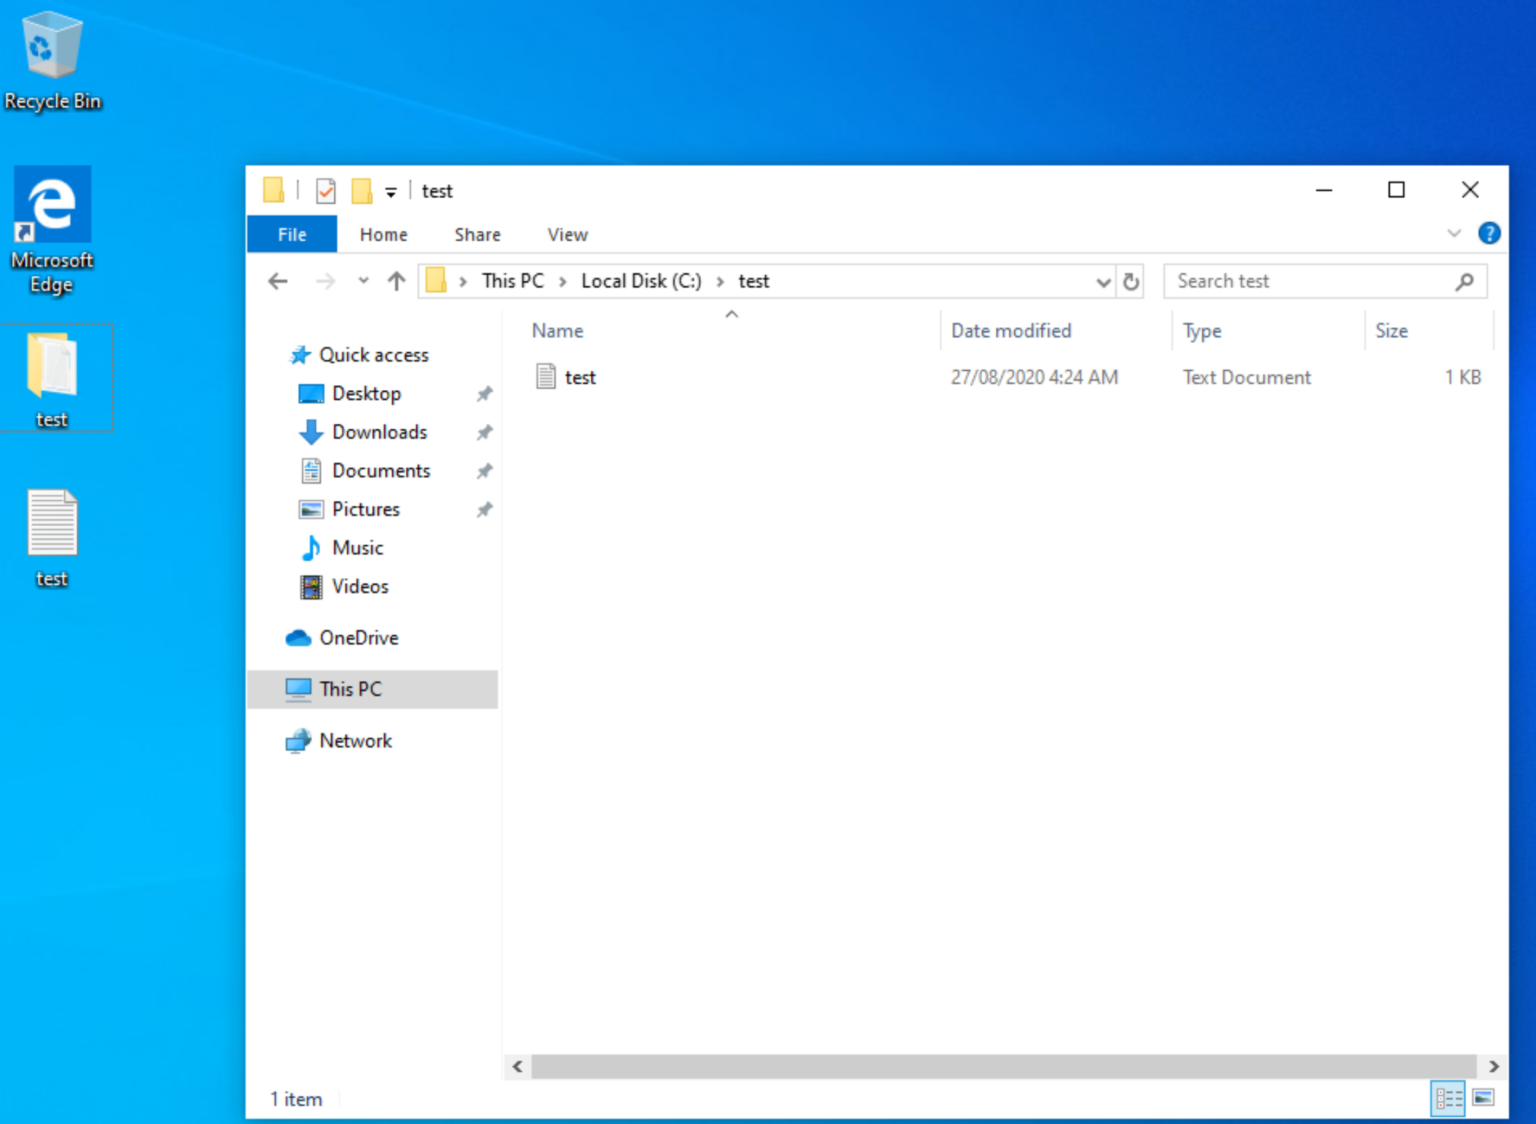Open the Network item in the sidebar
The height and width of the screenshot is (1124, 1536).
click(x=355, y=740)
